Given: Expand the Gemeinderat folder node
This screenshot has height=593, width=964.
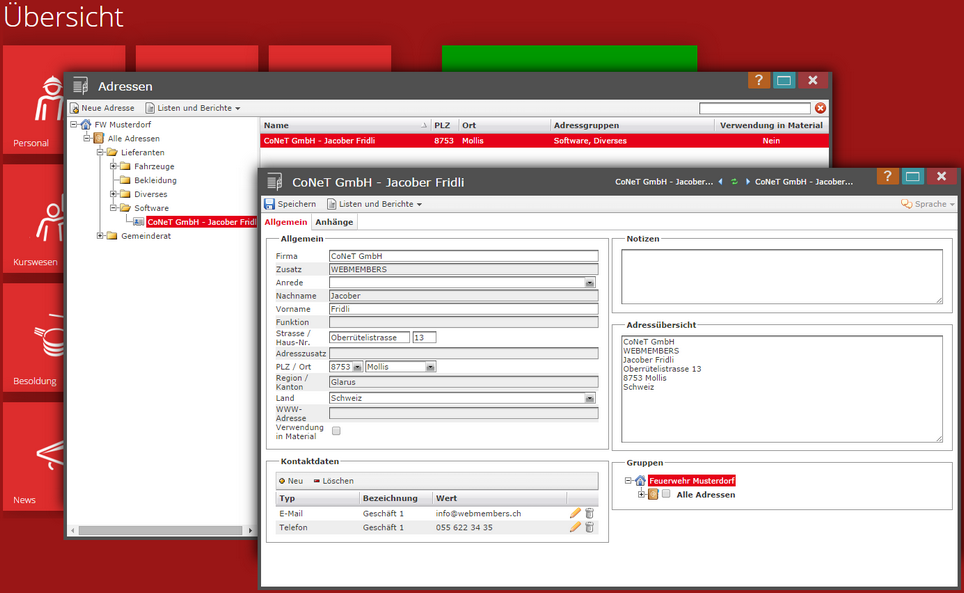Looking at the screenshot, I should click(100, 236).
